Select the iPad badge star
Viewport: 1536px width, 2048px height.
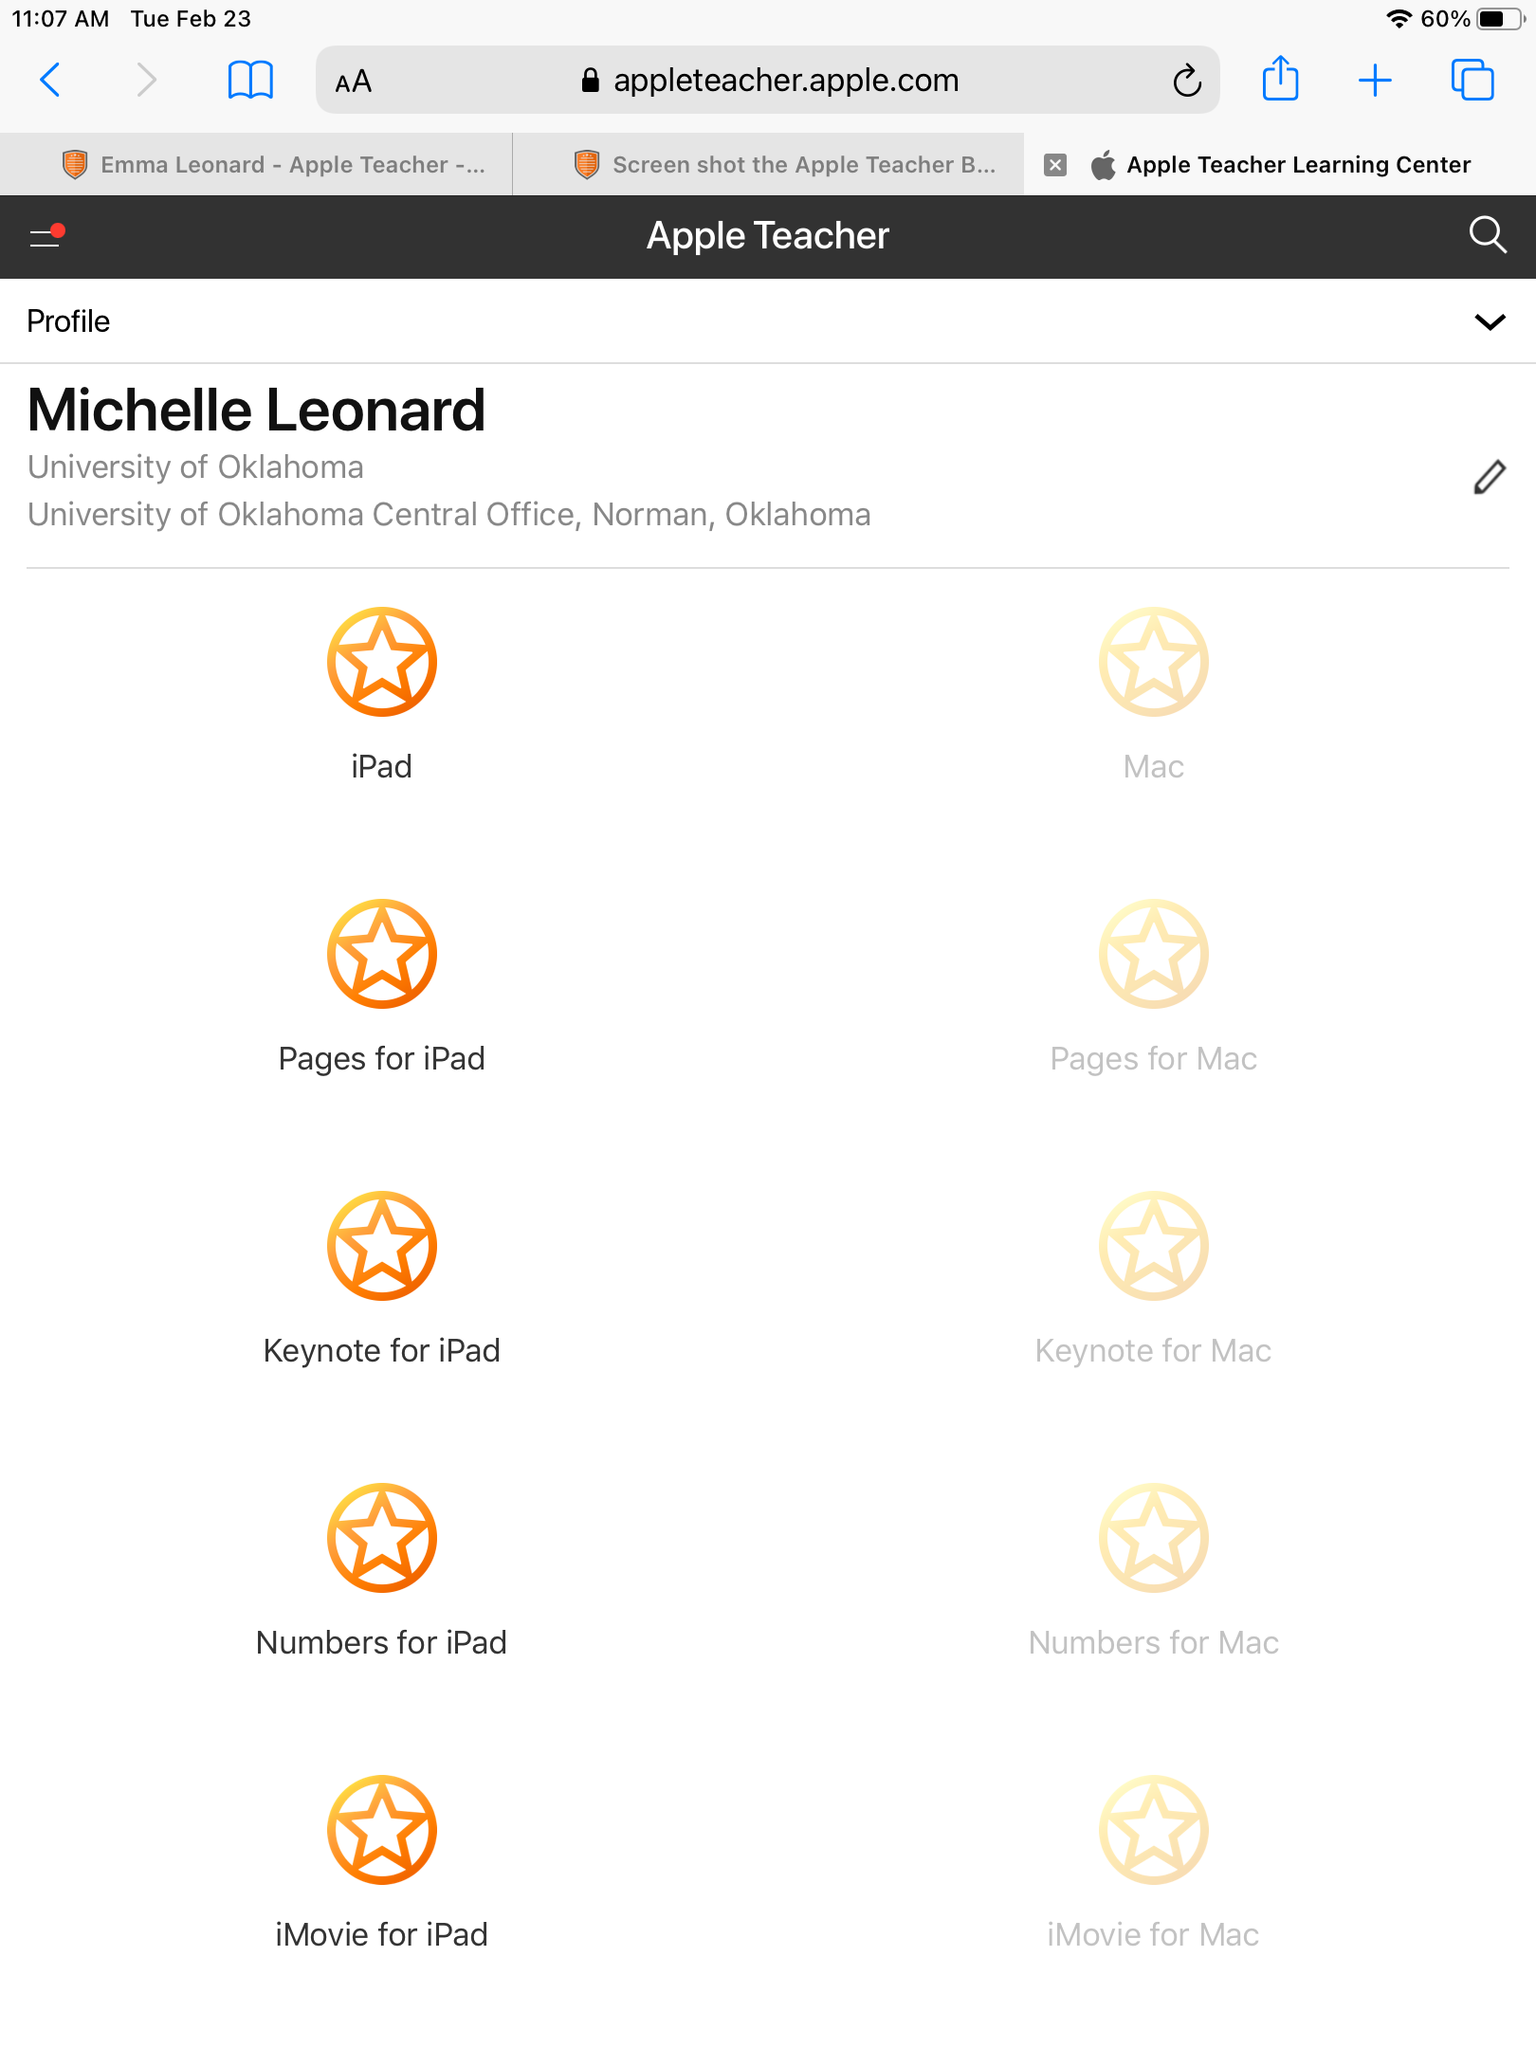(382, 662)
